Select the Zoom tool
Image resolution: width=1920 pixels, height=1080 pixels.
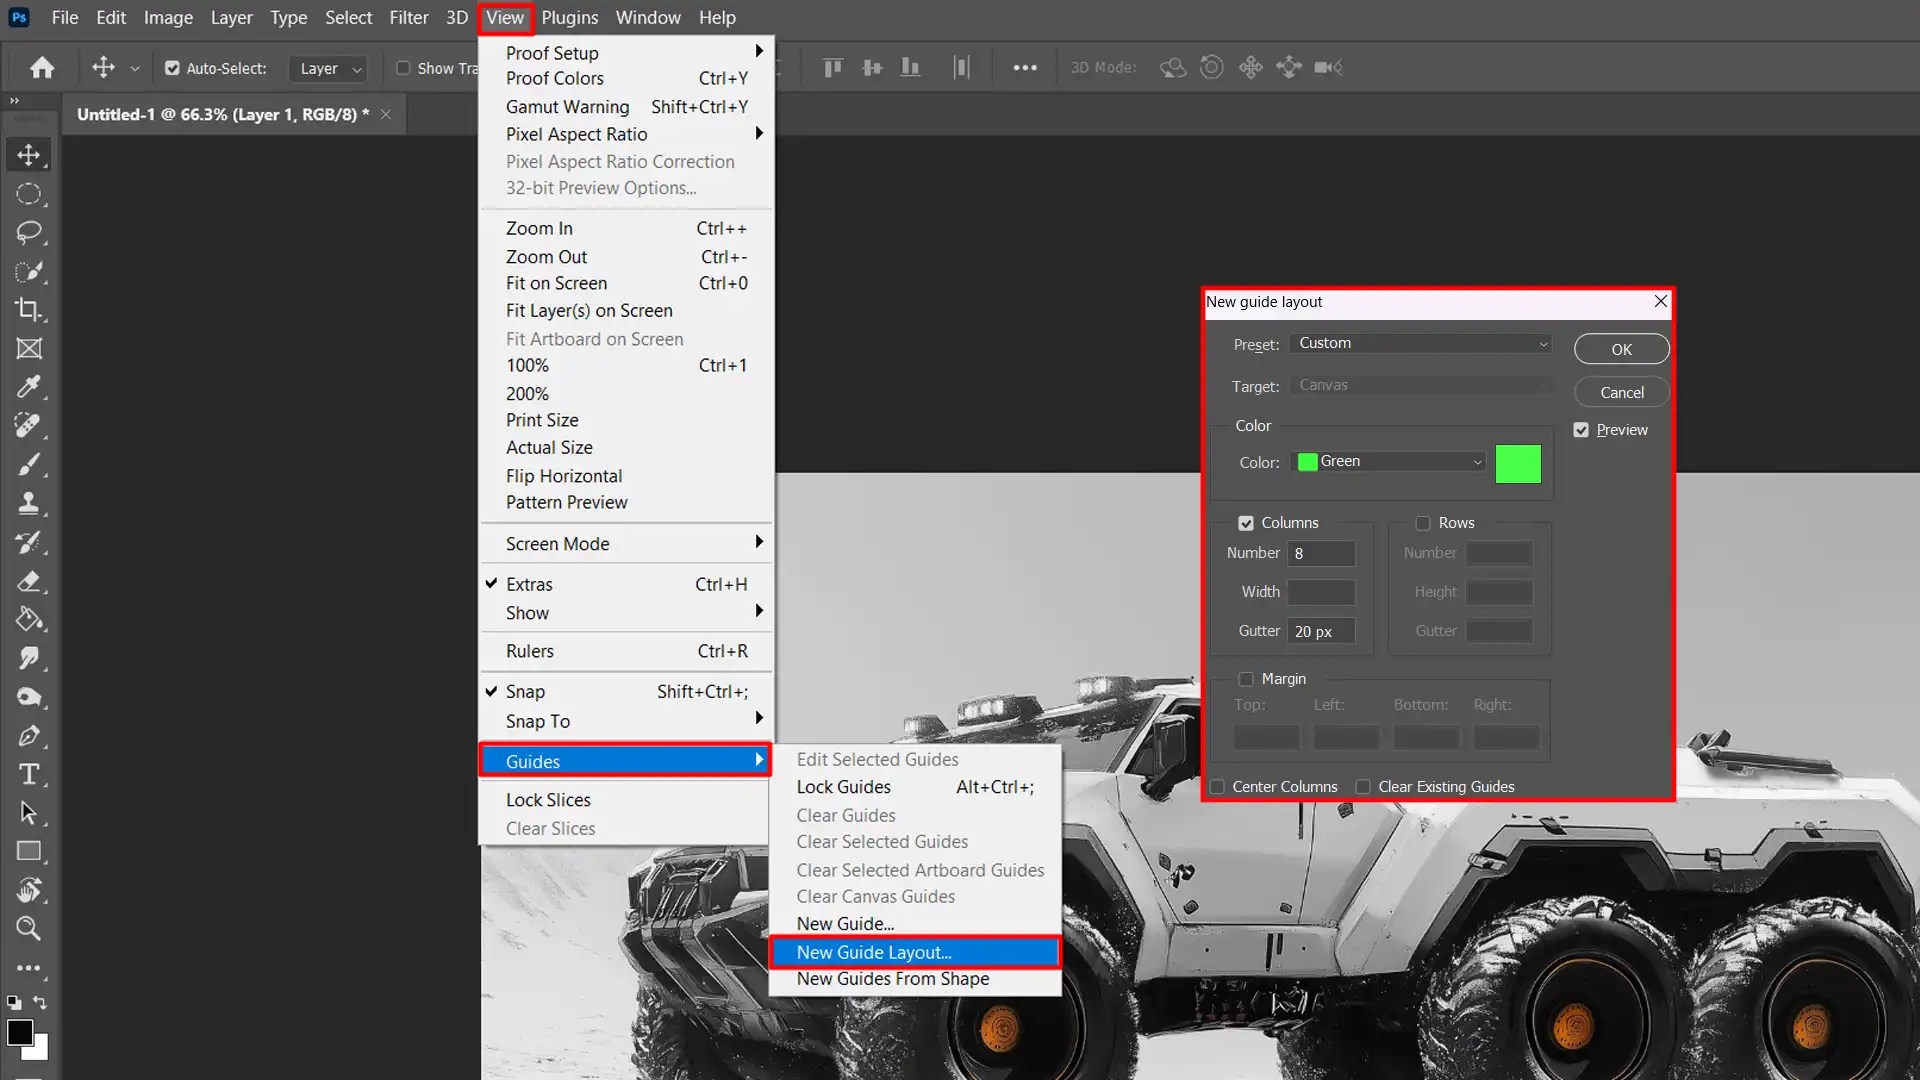(x=28, y=929)
